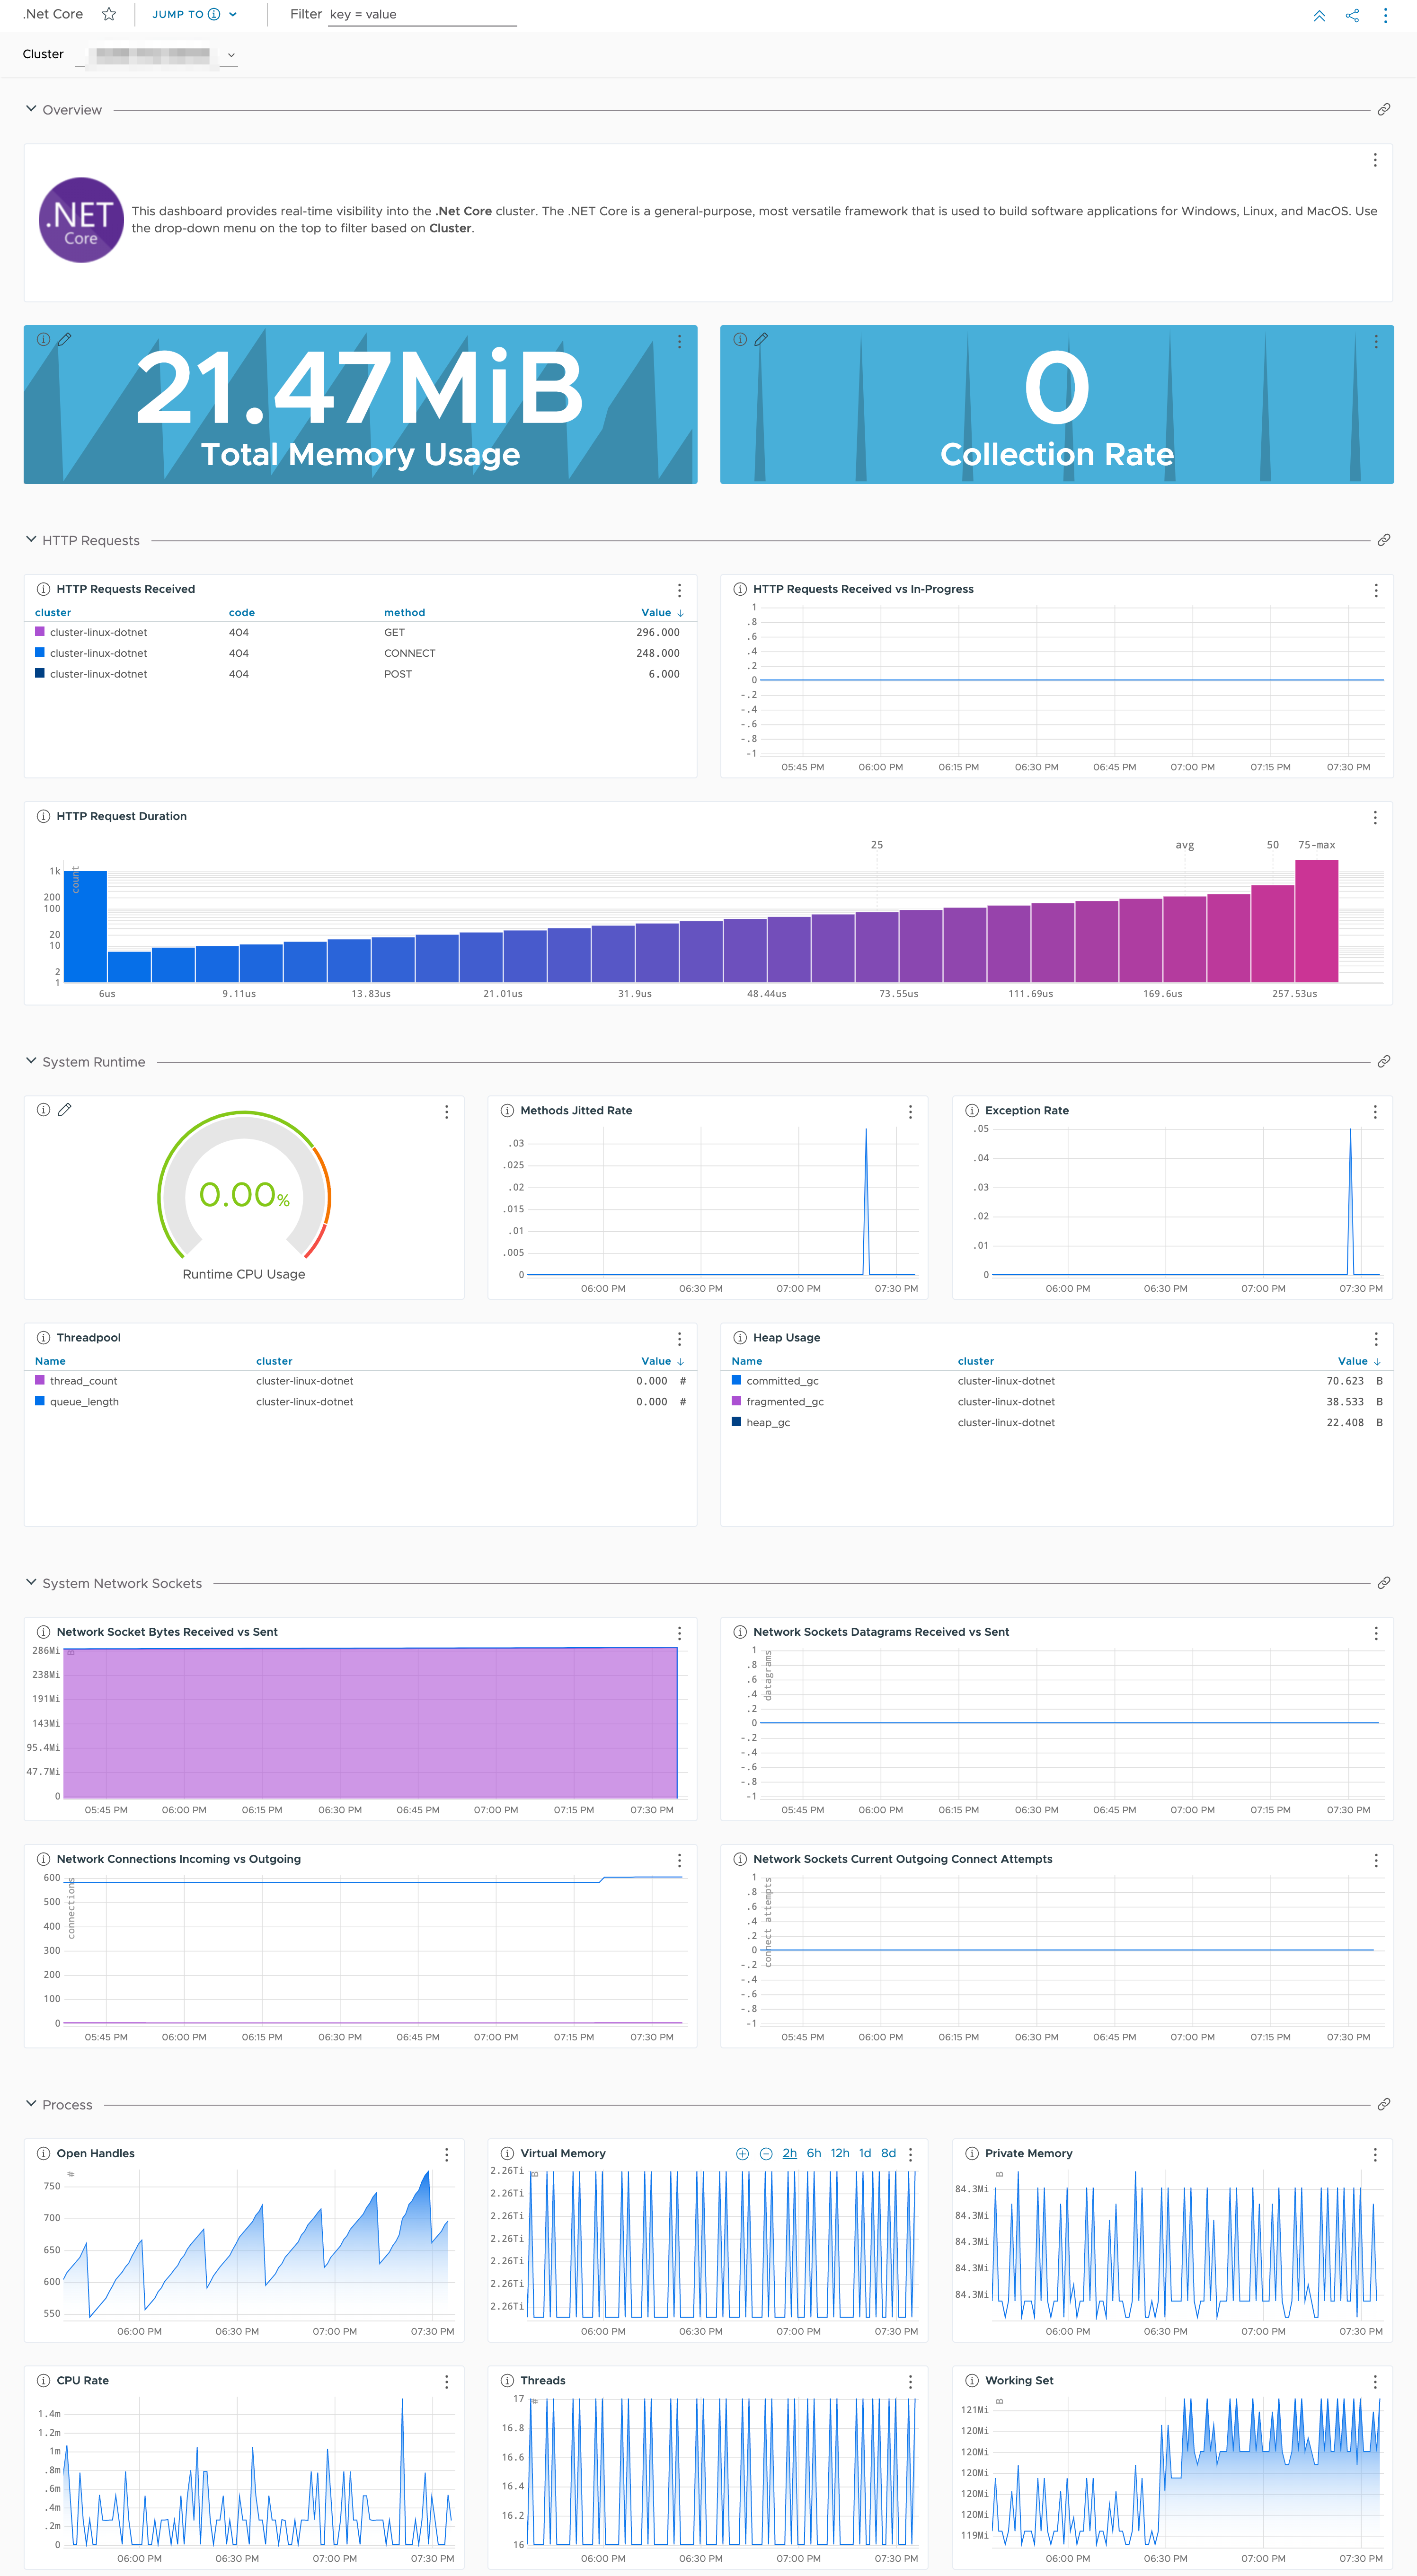Copy link to the Overview section
The image size is (1417, 2576).
coord(1383,109)
